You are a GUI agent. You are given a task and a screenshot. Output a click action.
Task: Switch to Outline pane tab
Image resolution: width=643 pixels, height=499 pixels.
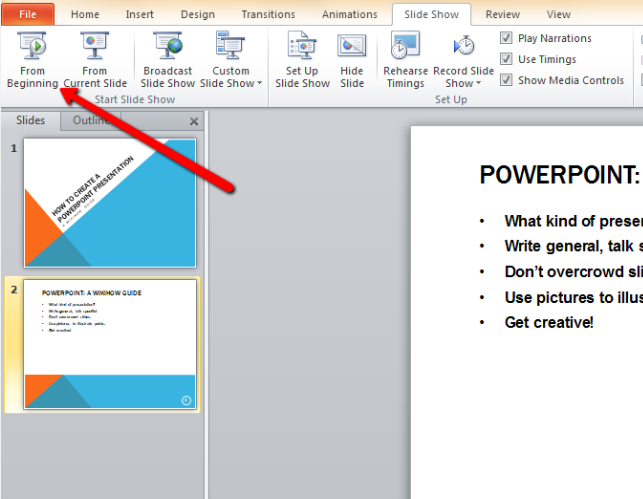tap(91, 120)
